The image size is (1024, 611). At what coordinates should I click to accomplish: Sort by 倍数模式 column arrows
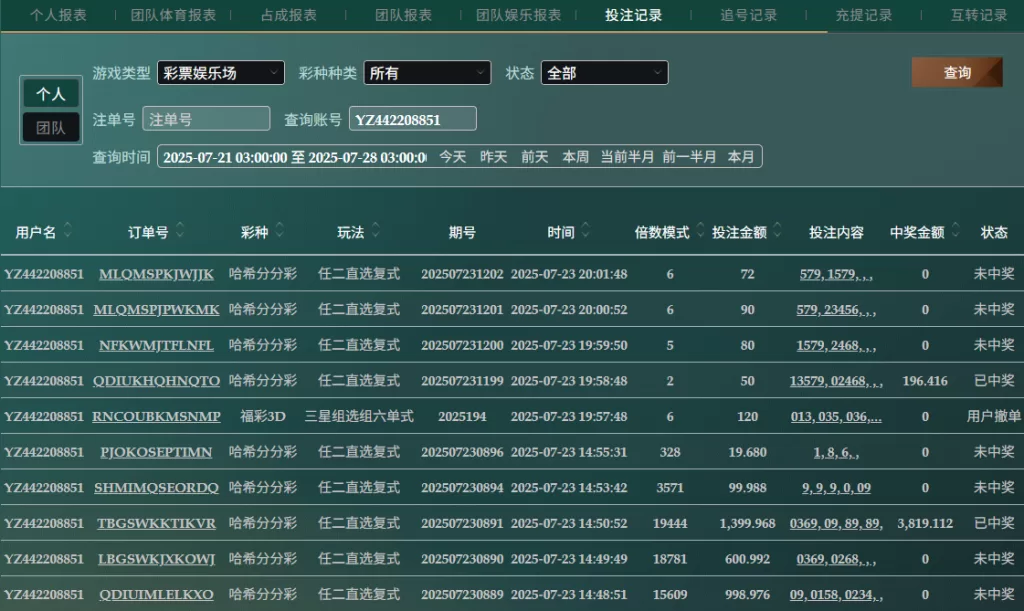[700, 230]
